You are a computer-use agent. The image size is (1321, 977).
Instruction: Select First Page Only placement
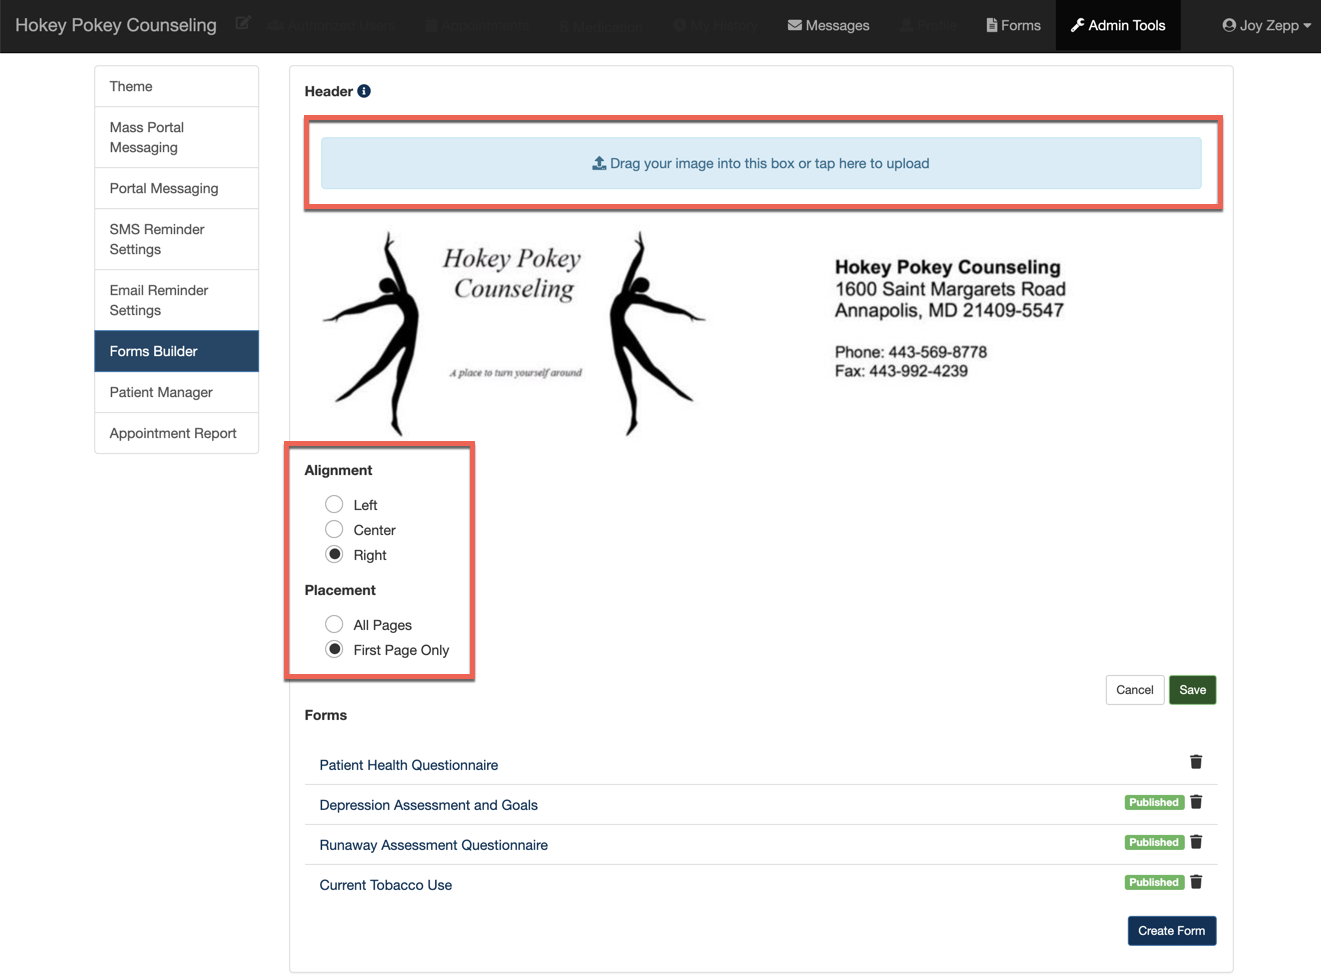click(x=334, y=650)
